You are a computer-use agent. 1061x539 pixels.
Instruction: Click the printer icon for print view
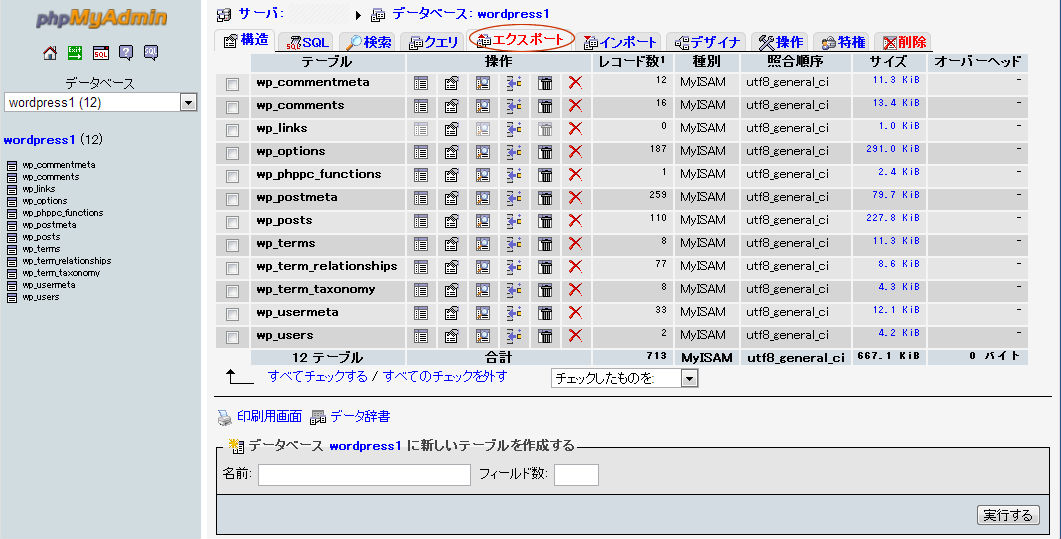pyautogui.click(x=225, y=417)
